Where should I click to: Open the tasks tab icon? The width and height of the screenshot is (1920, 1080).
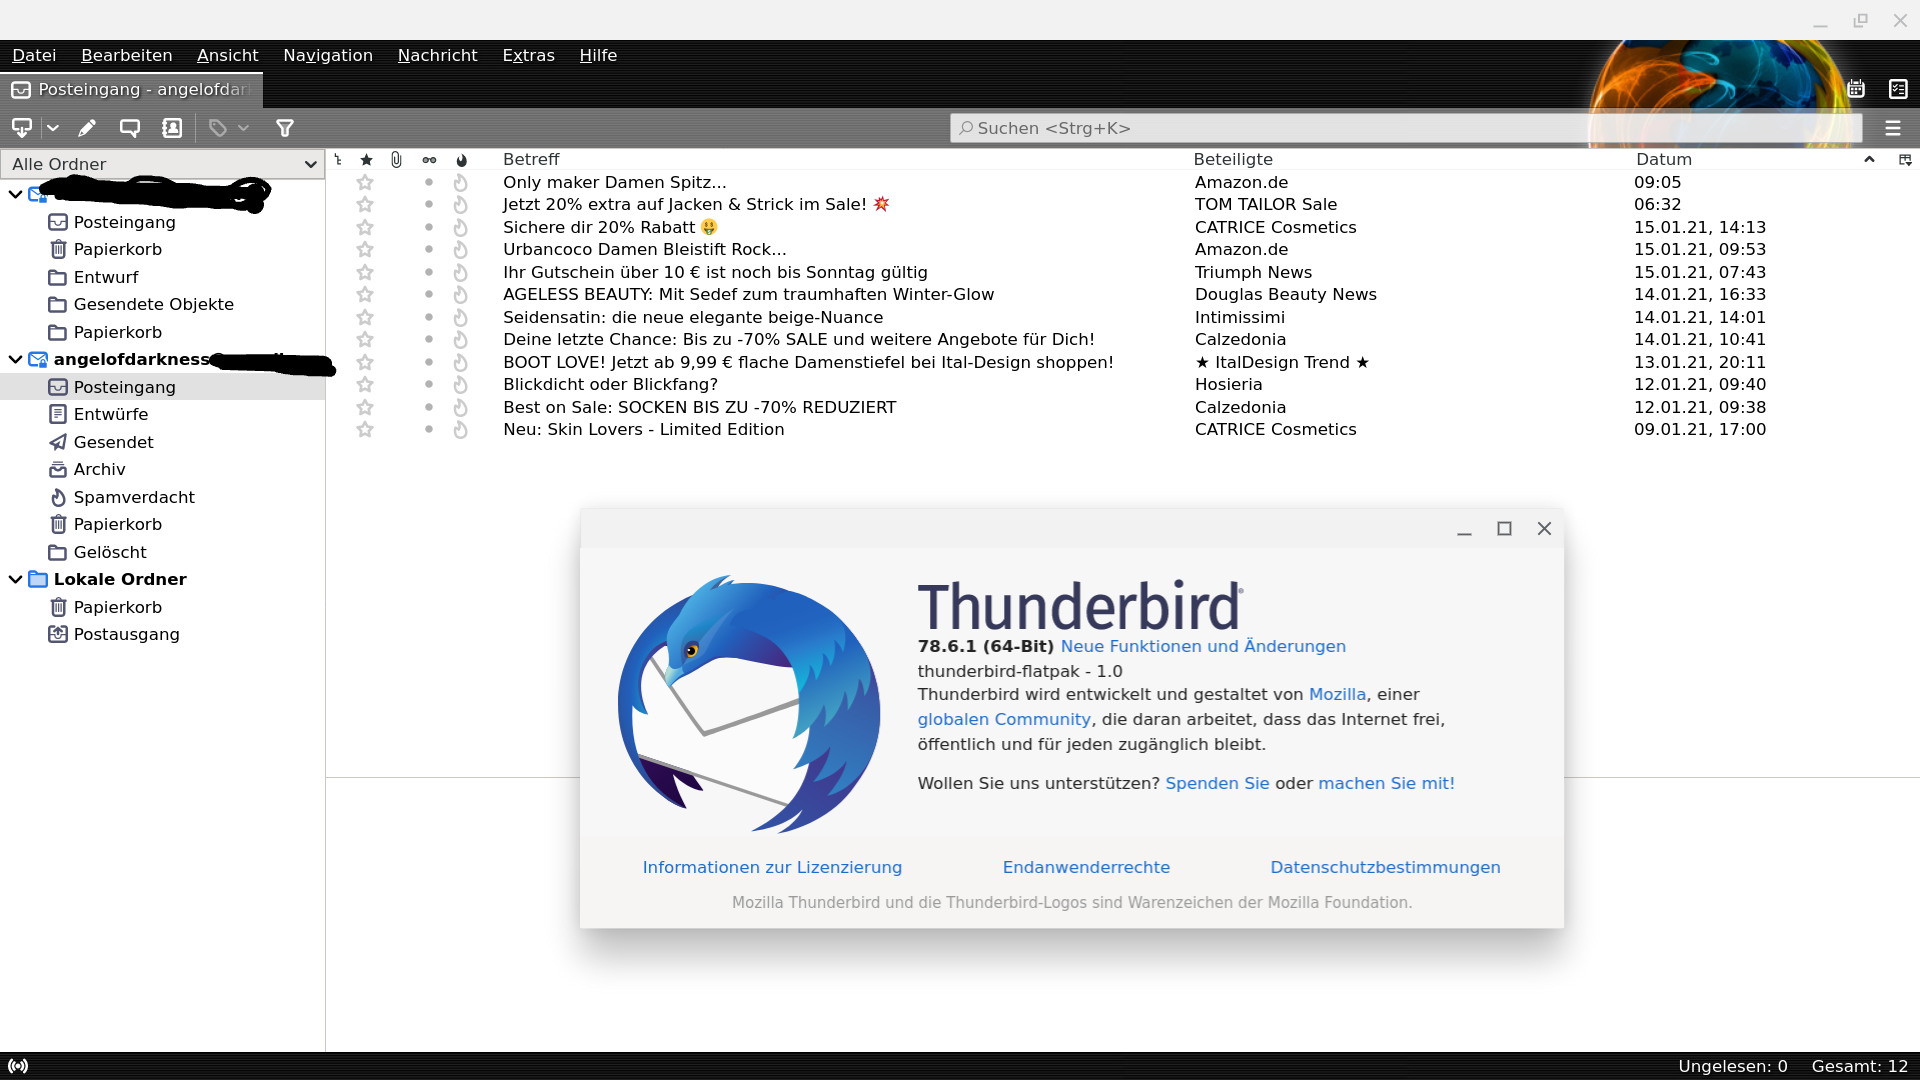(1898, 89)
